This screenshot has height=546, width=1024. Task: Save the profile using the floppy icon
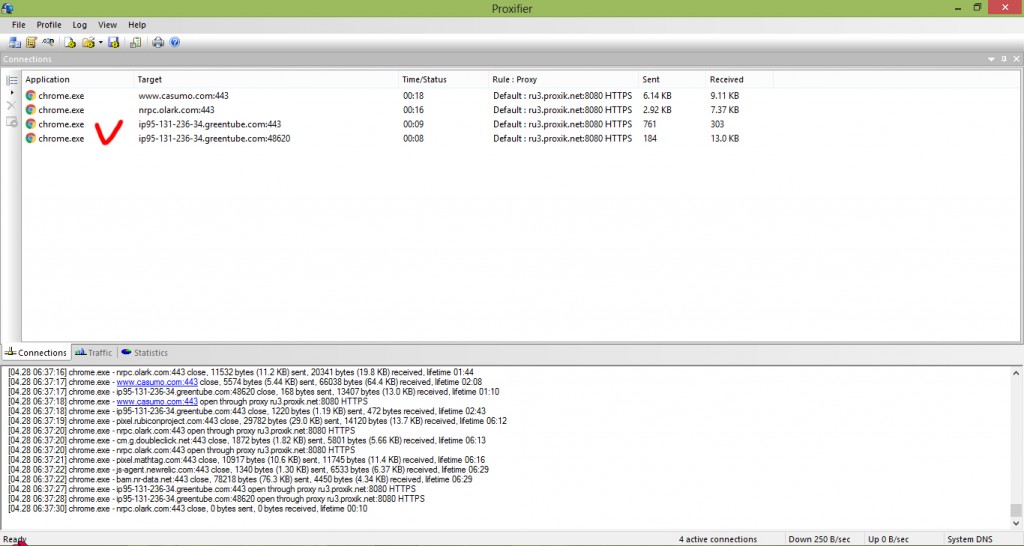[x=114, y=42]
